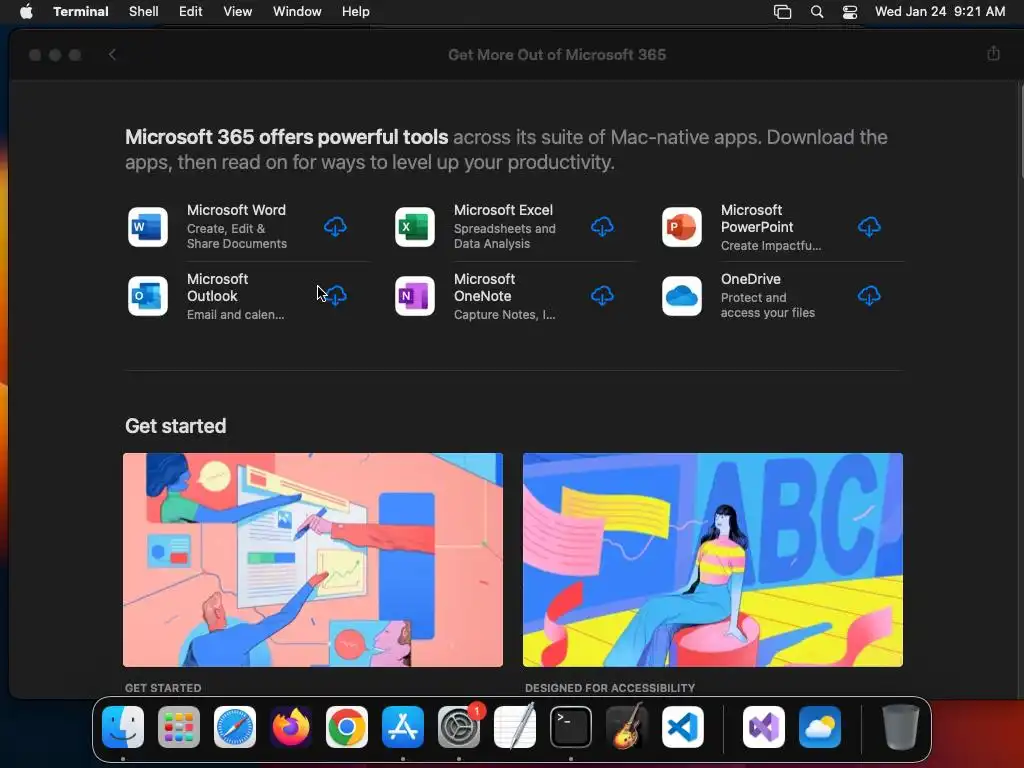Launch GarageBand from the Dock

626,727
